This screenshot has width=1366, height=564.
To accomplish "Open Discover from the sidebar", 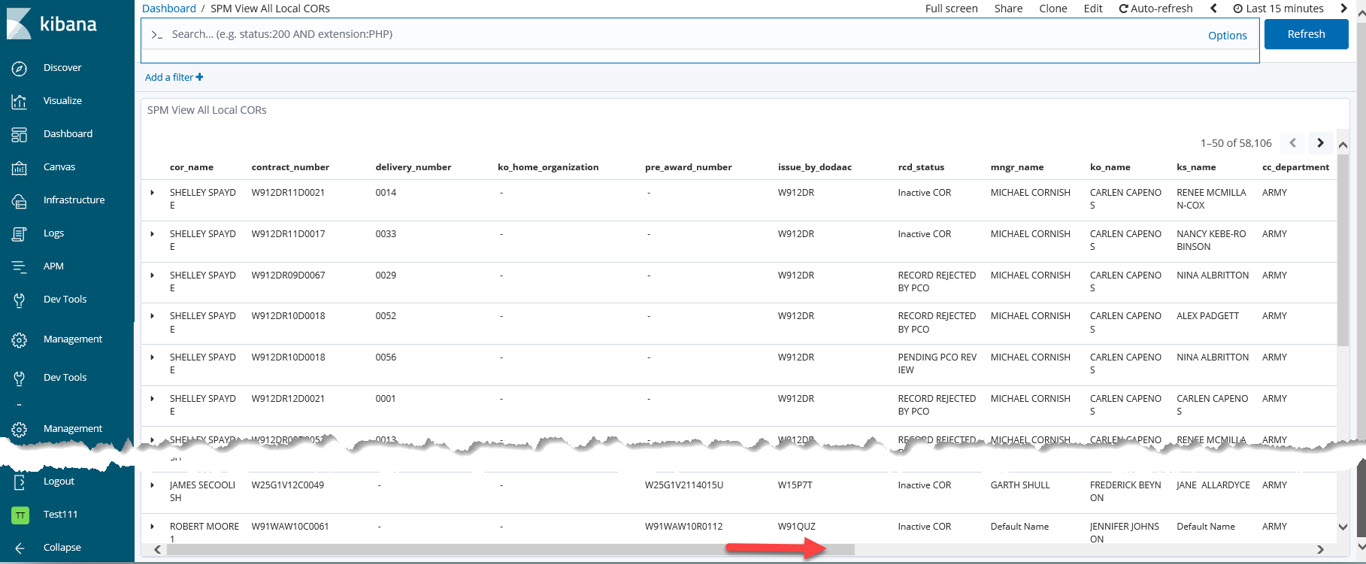I will pyautogui.click(x=62, y=68).
